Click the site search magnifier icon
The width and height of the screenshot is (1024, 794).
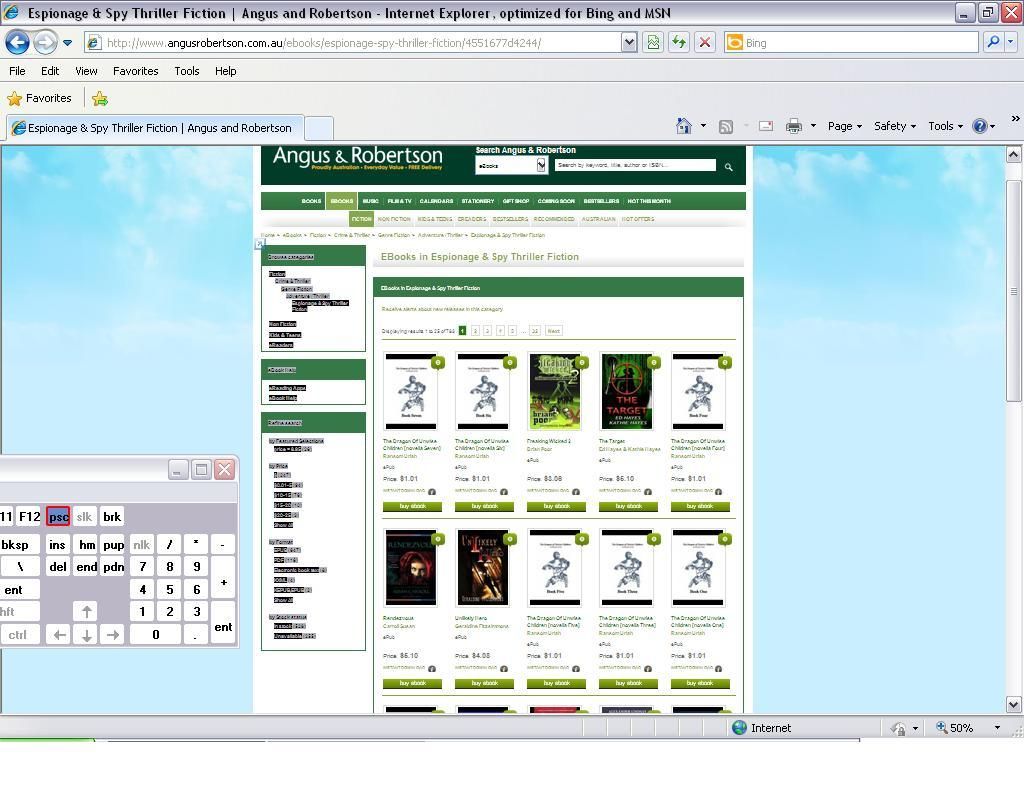[728, 167]
